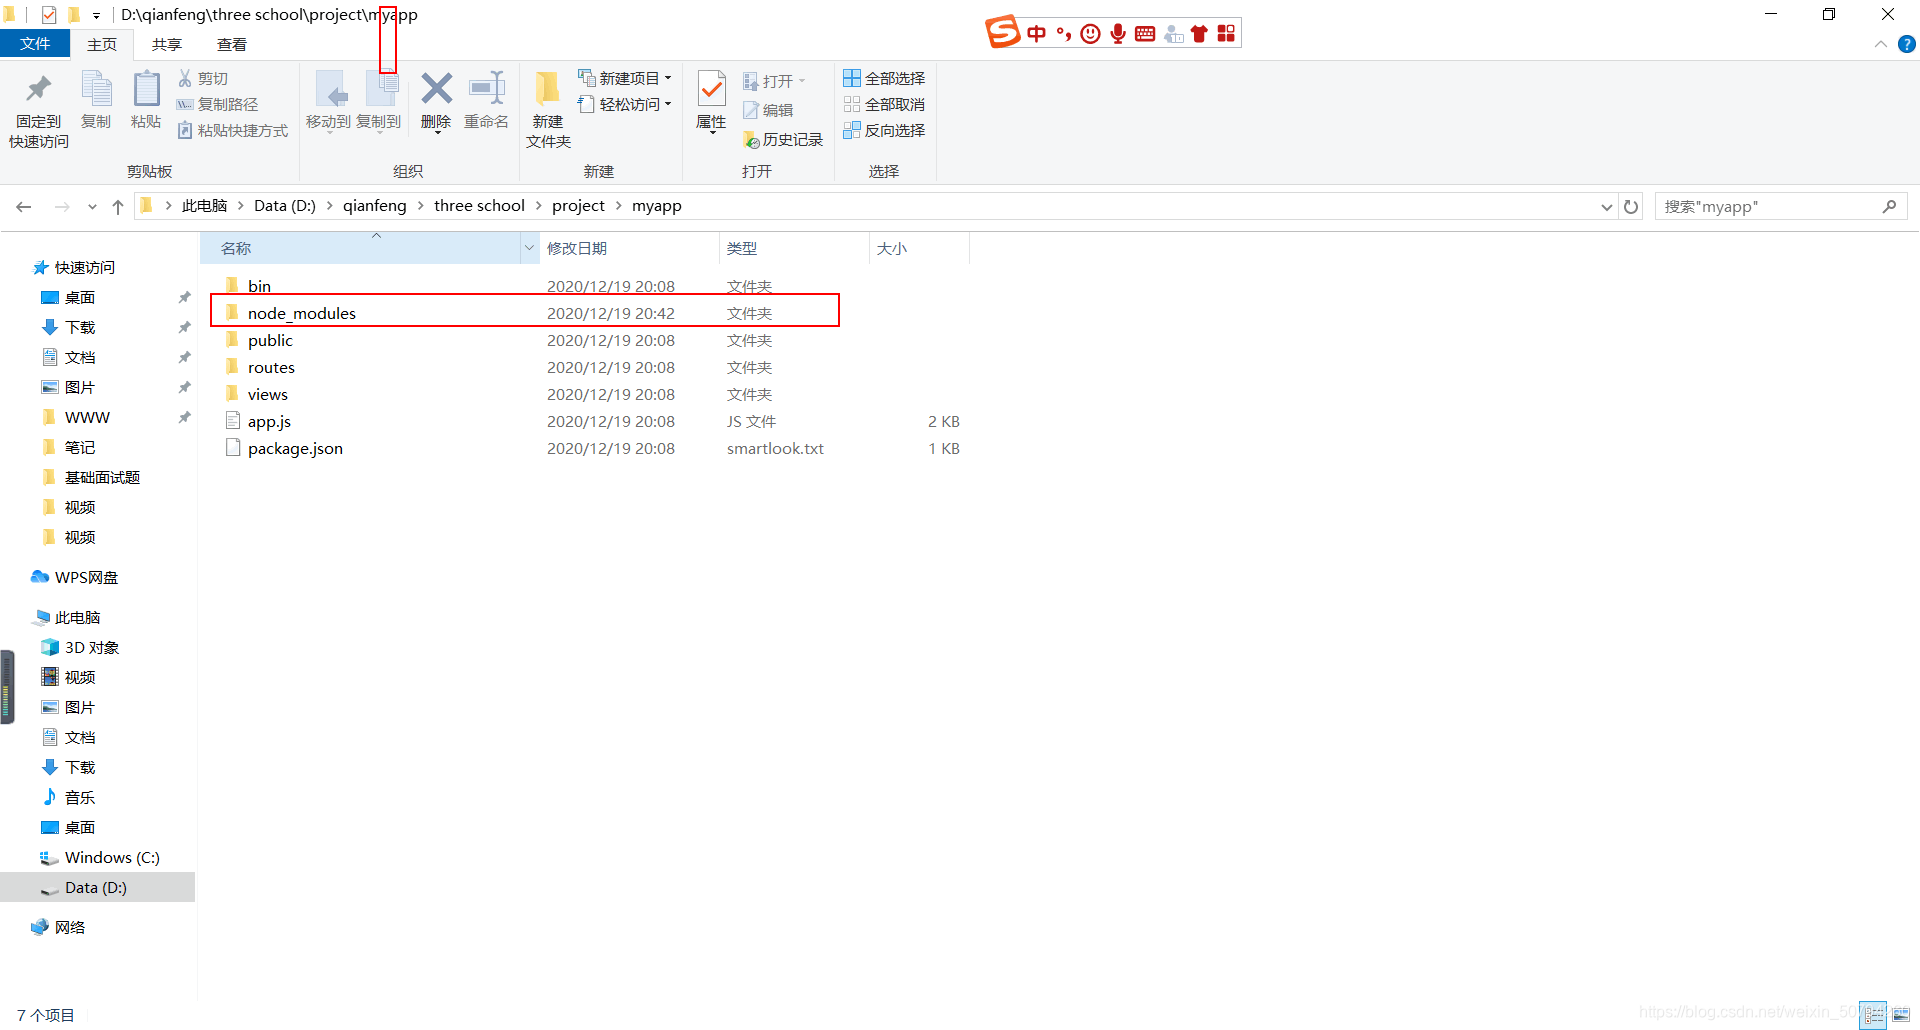Viewport: 1920px width, 1030px height.
Task: Sort by Type (类型) column header
Action: pos(794,248)
